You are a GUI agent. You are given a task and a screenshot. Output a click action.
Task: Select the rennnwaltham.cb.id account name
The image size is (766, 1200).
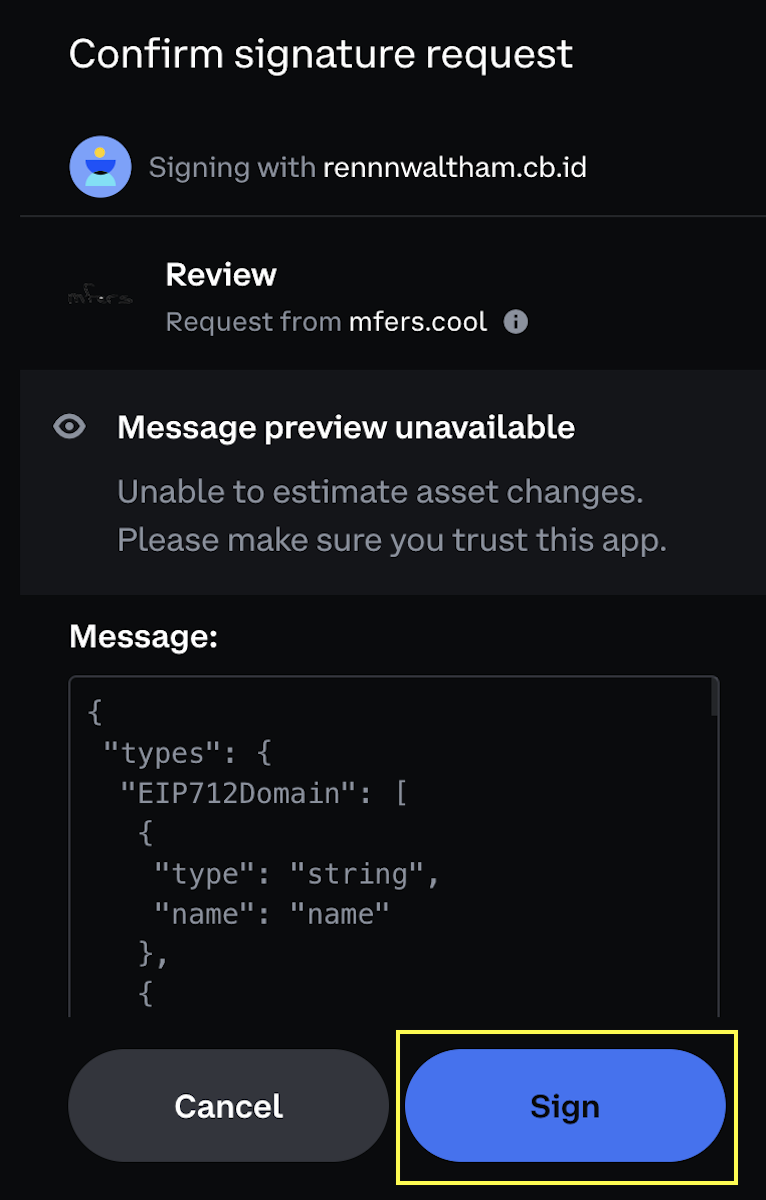pyautogui.click(x=455, y=167)
